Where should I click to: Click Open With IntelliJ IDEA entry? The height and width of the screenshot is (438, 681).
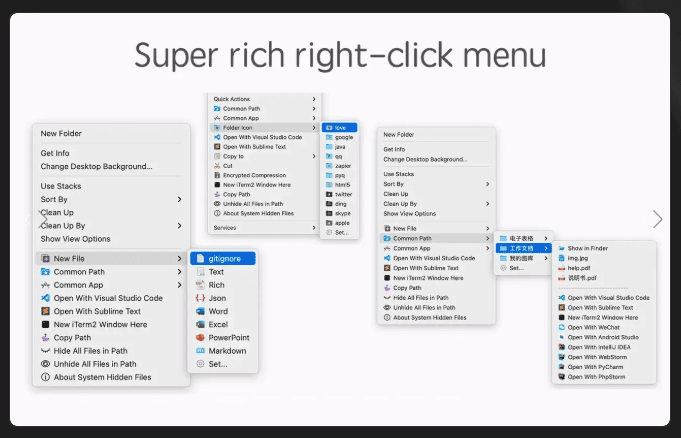pyautogui.click(x=604, y=347)
